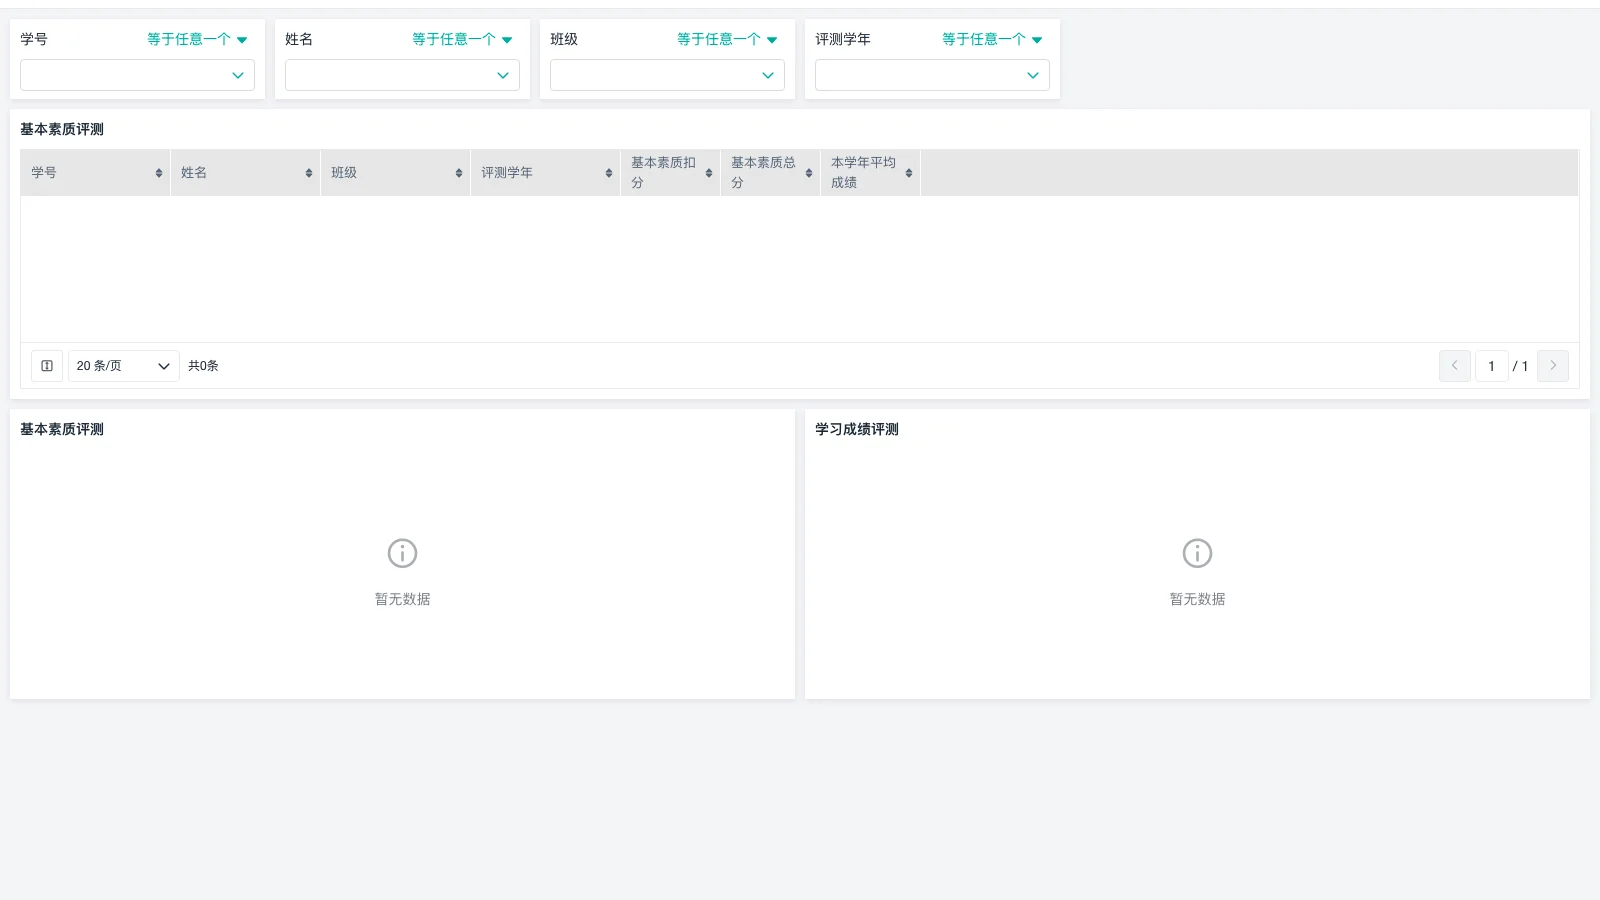Open the 20 条/页 page size dropdown

123,366
